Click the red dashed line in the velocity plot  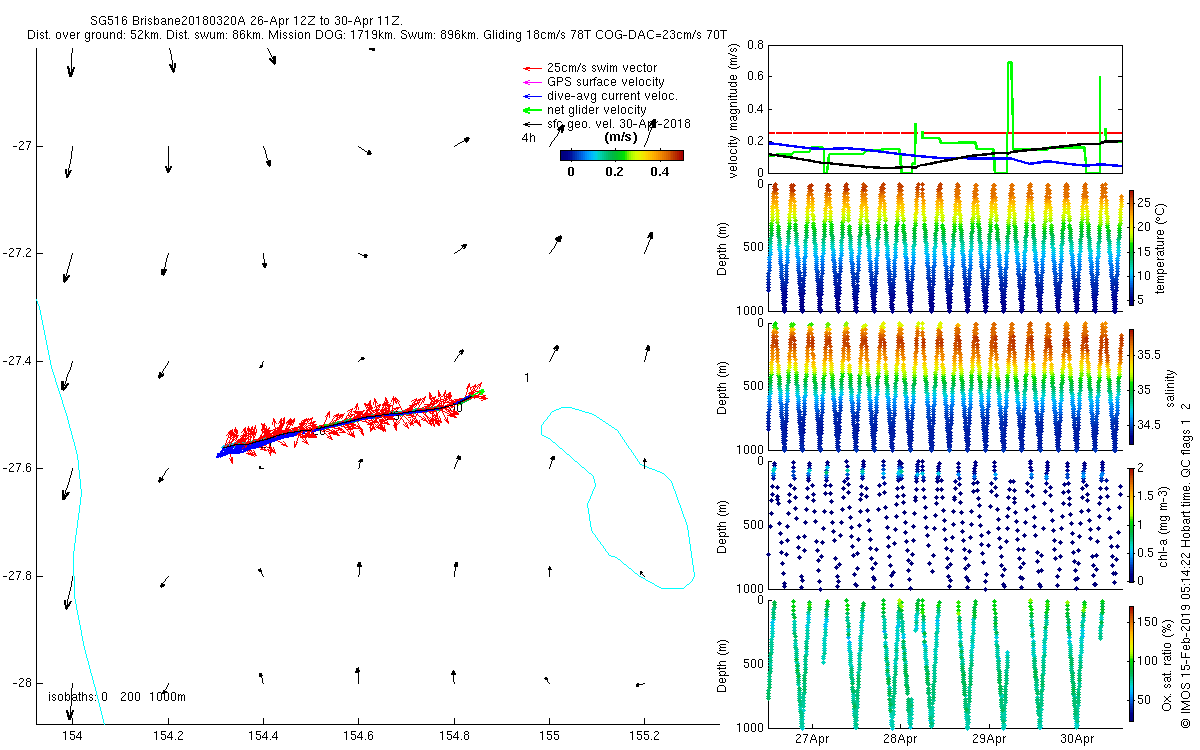[945, 133]
